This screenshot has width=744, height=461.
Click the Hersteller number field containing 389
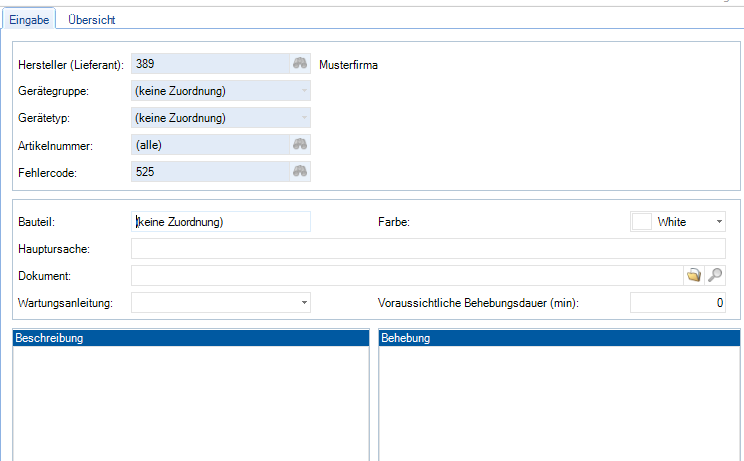pos(210,65)
